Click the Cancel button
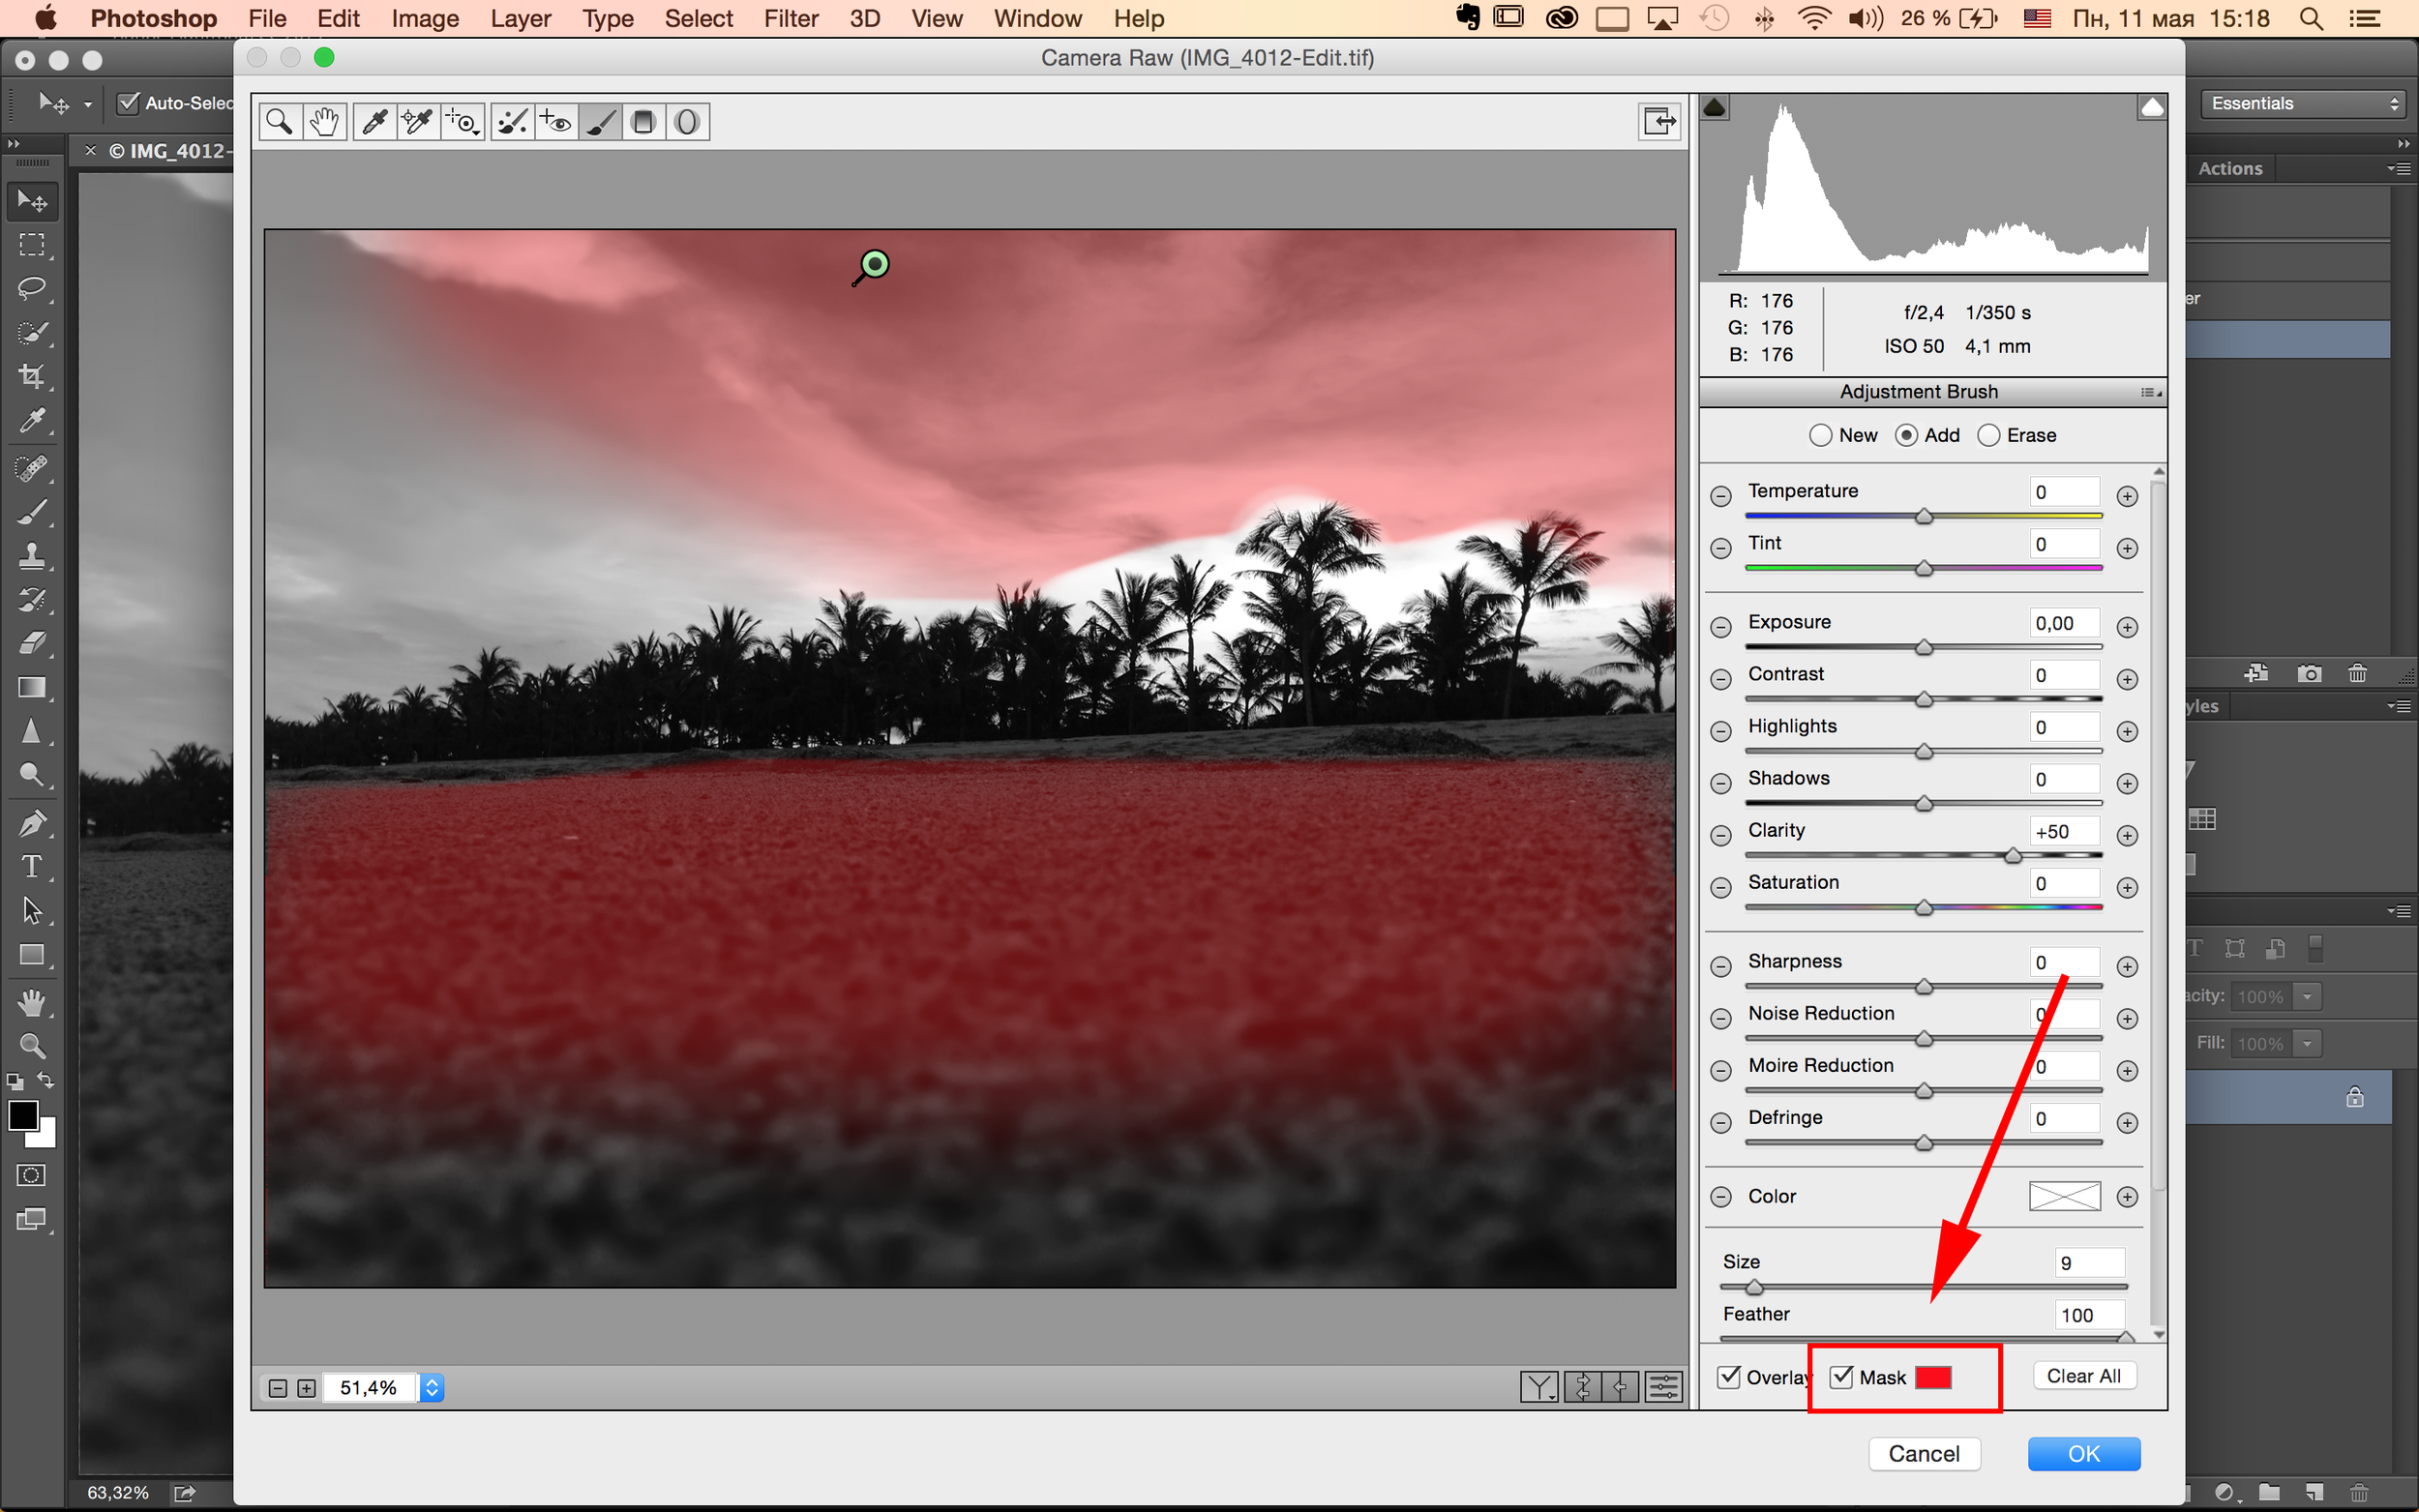This screenshot has height=1512, width=2419. pyautogui.click(x=1923, y=1453)
